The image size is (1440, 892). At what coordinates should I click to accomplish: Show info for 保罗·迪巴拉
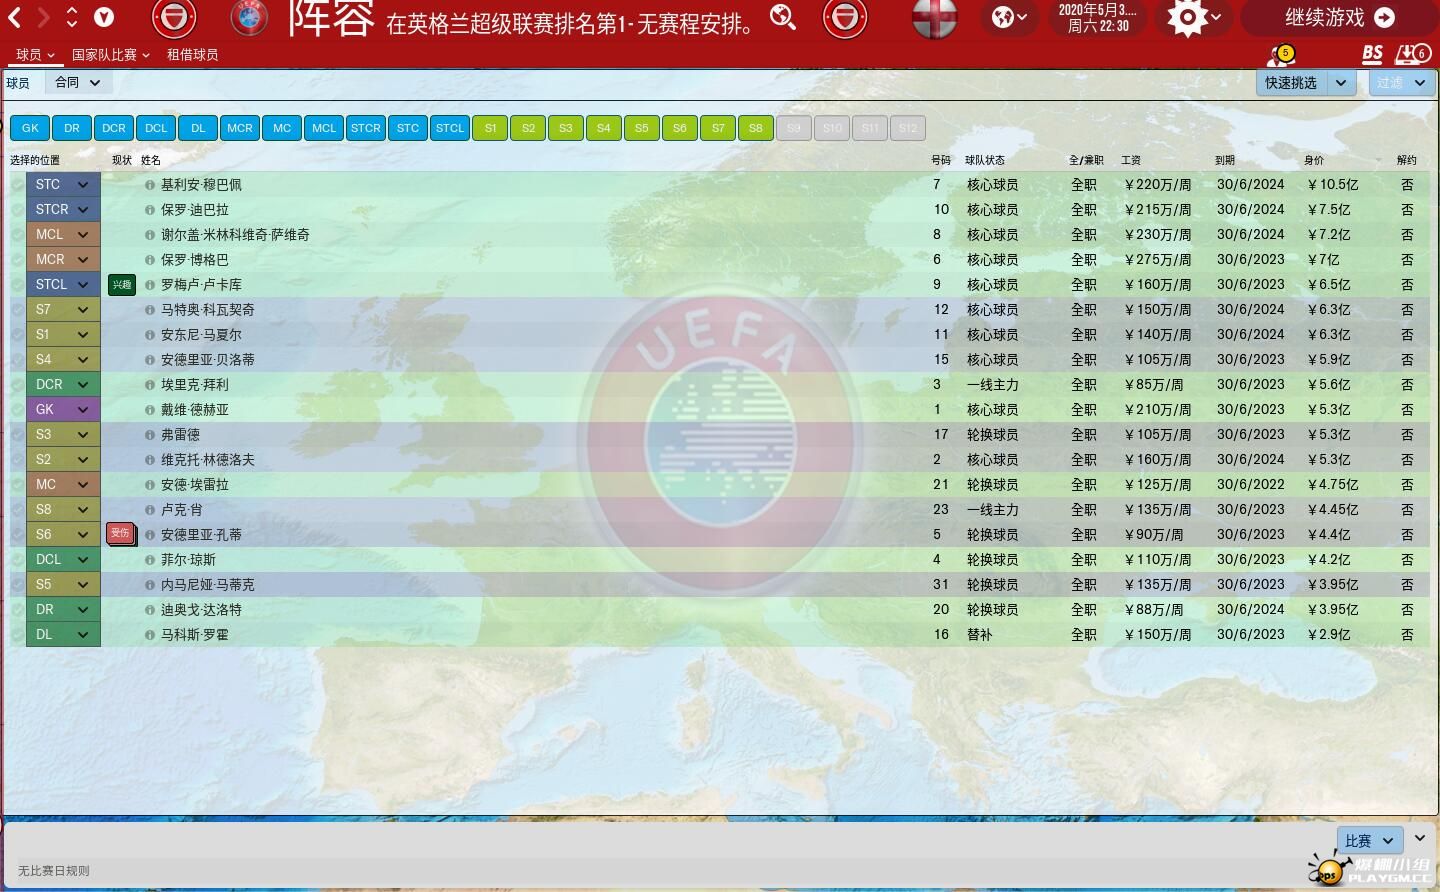(150, 210)
